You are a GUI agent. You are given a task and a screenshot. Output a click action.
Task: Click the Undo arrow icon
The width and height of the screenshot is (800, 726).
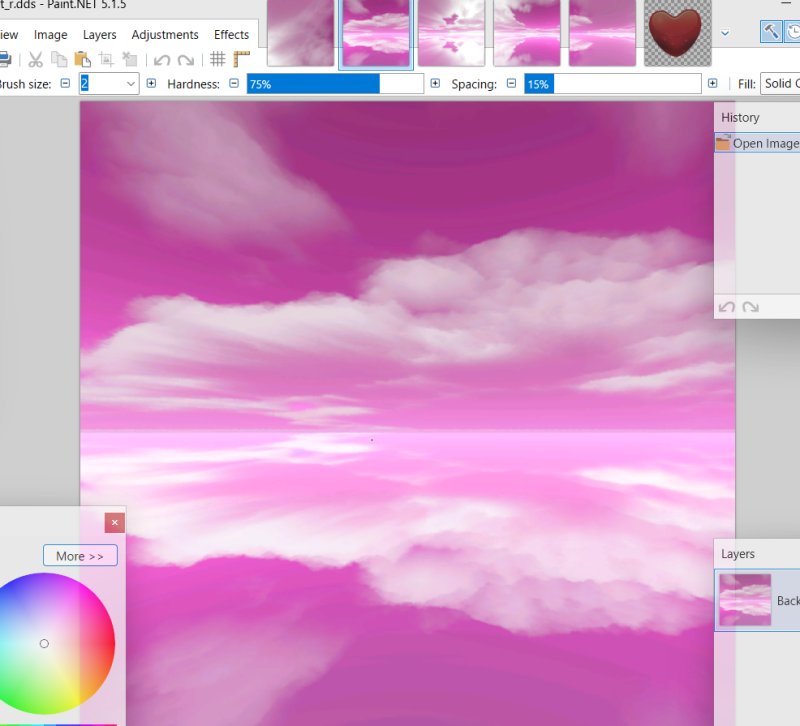point(162,58)
